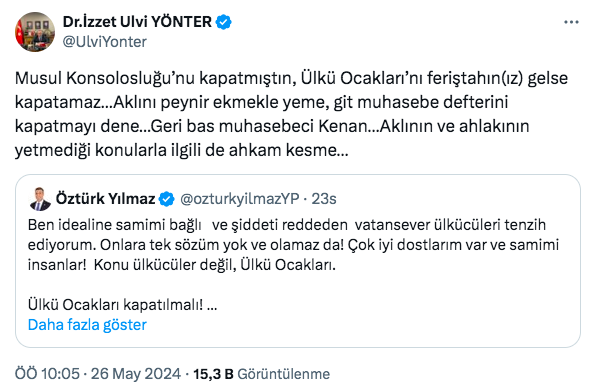Viewport: 594px width, 392px height.
Task: Select the date 26 May 2024
Action: click(x=136, y=374)
